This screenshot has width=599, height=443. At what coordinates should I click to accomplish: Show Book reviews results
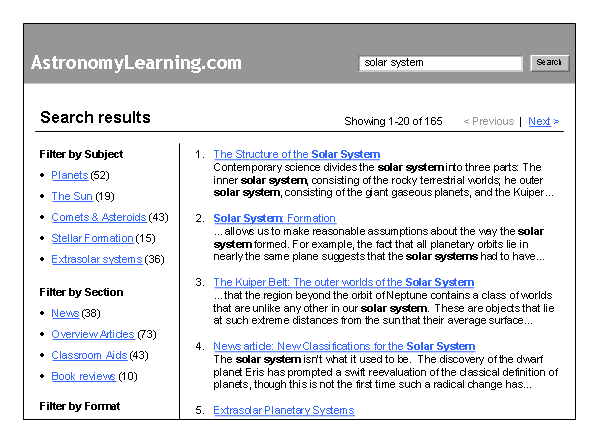[x=83, y=376]
